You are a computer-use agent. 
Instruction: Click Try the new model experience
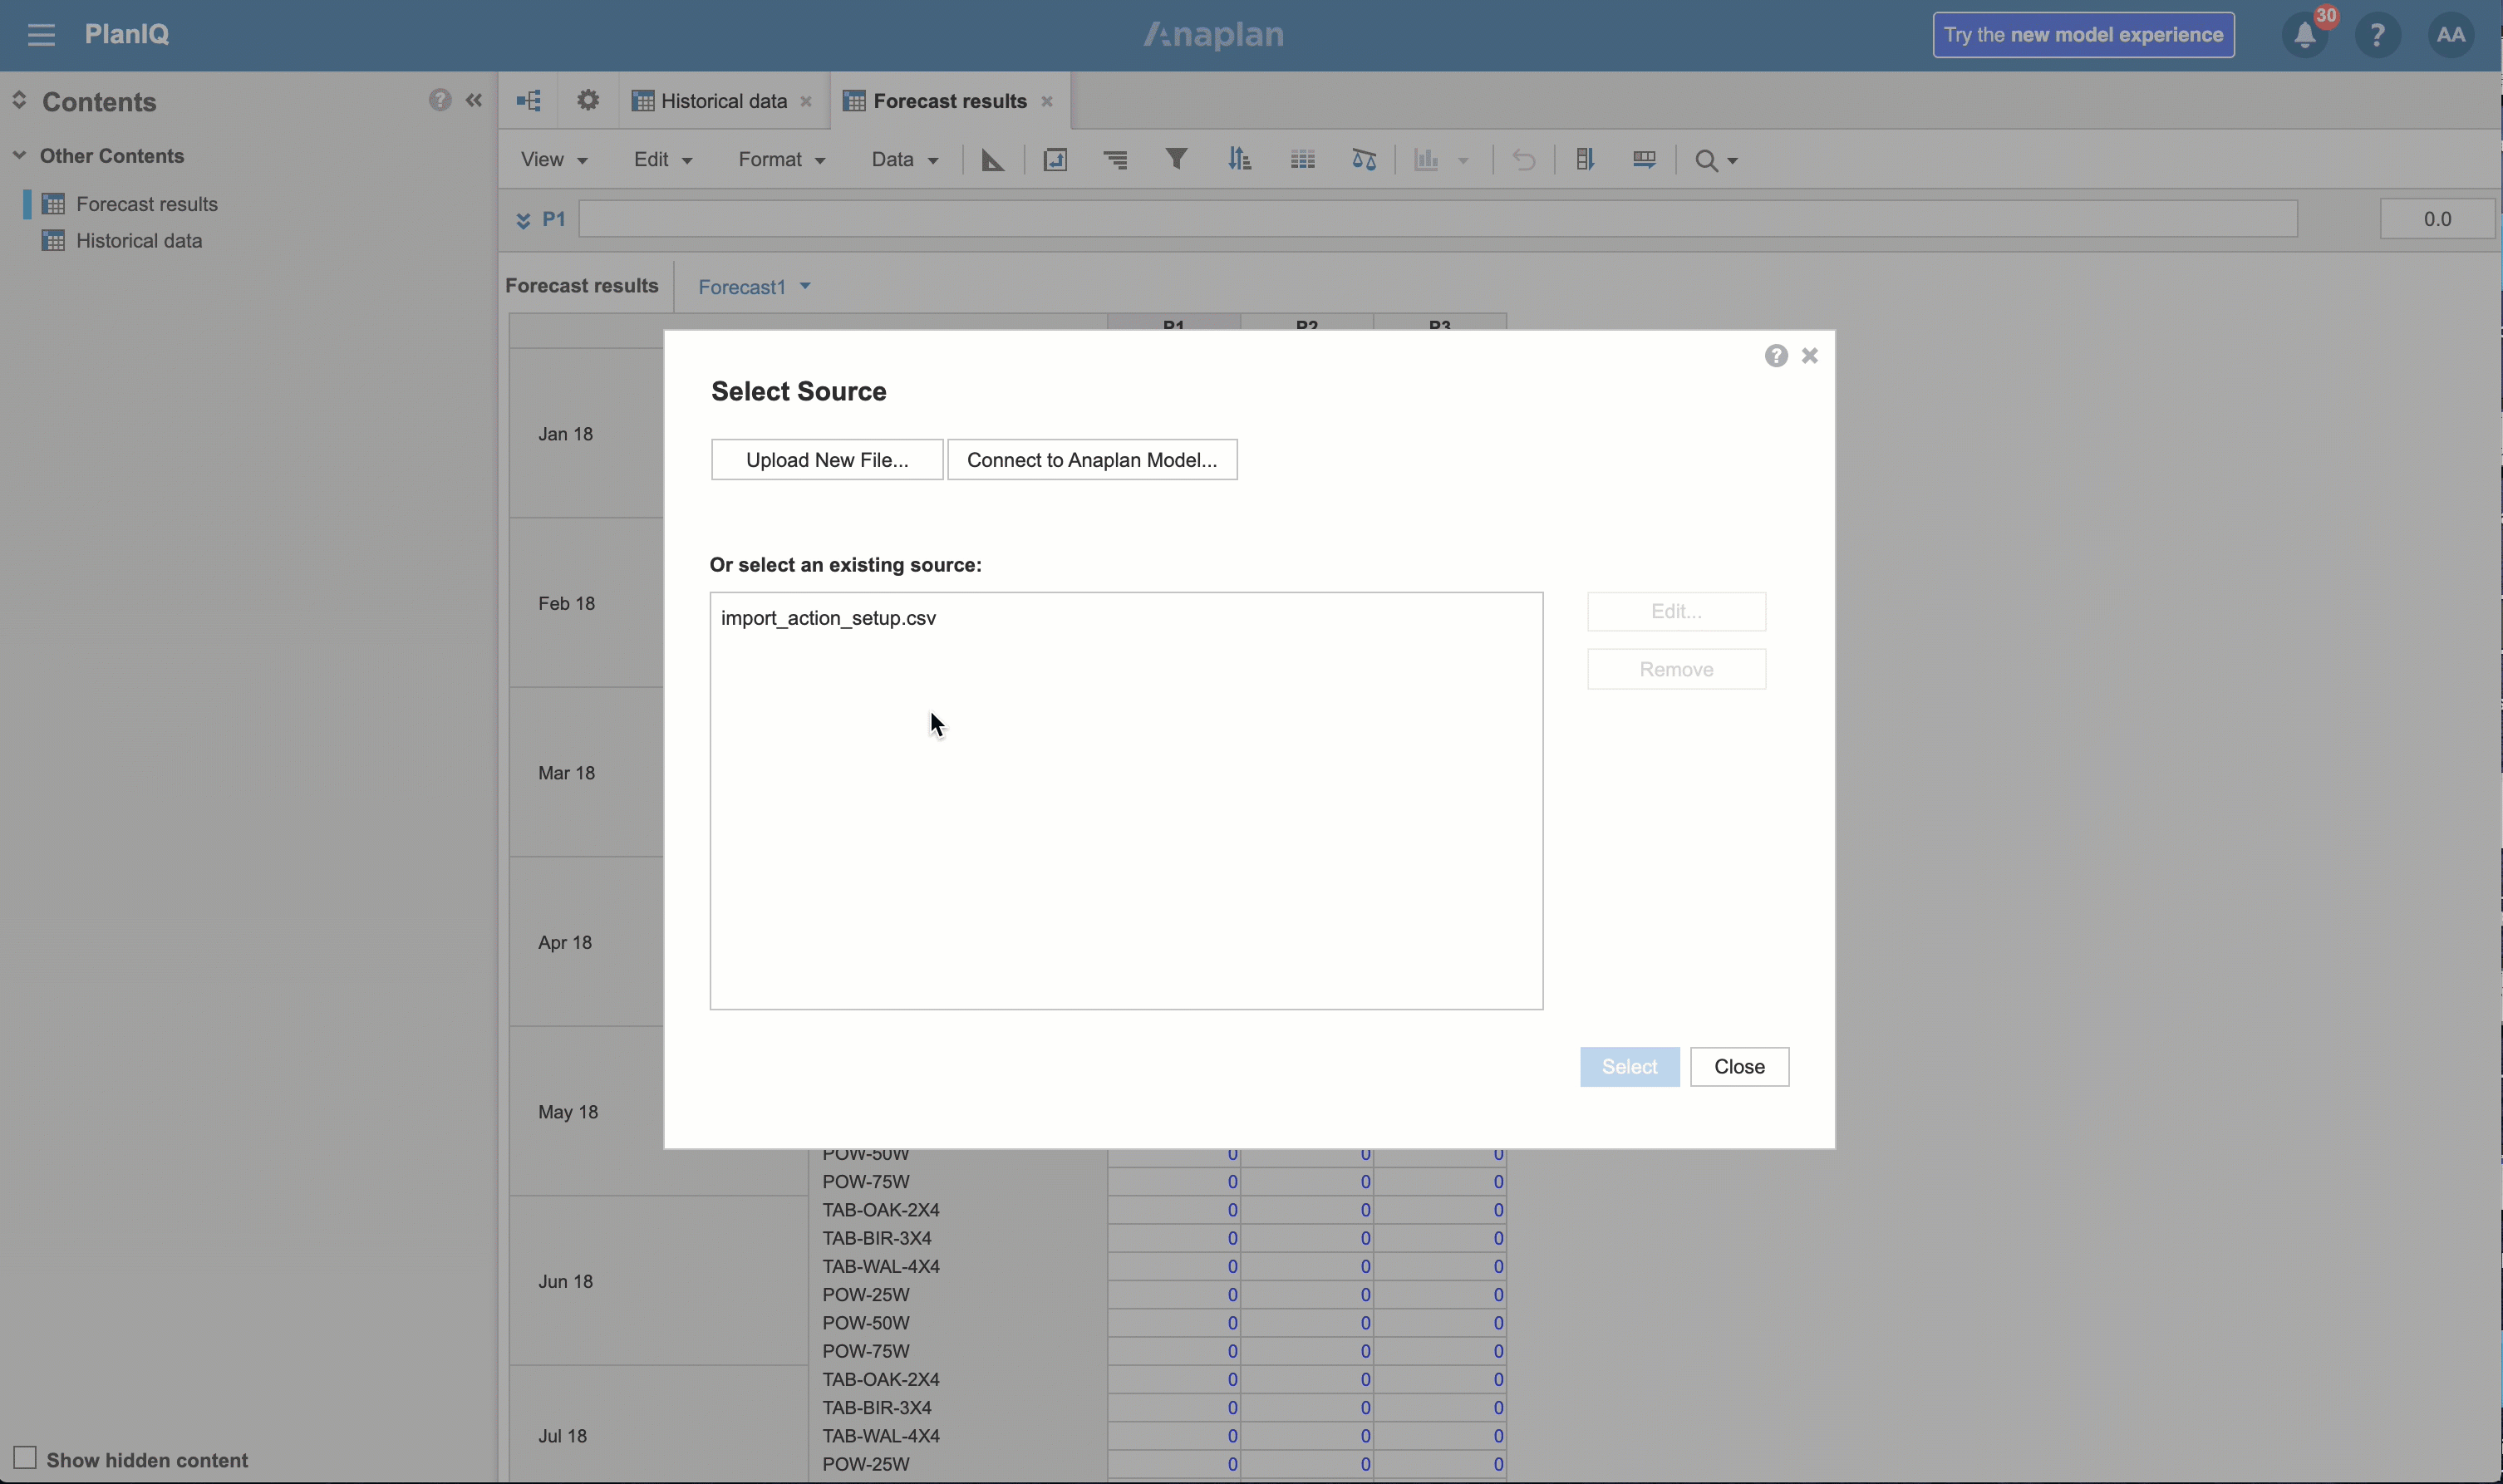[x=2083, y=35]
